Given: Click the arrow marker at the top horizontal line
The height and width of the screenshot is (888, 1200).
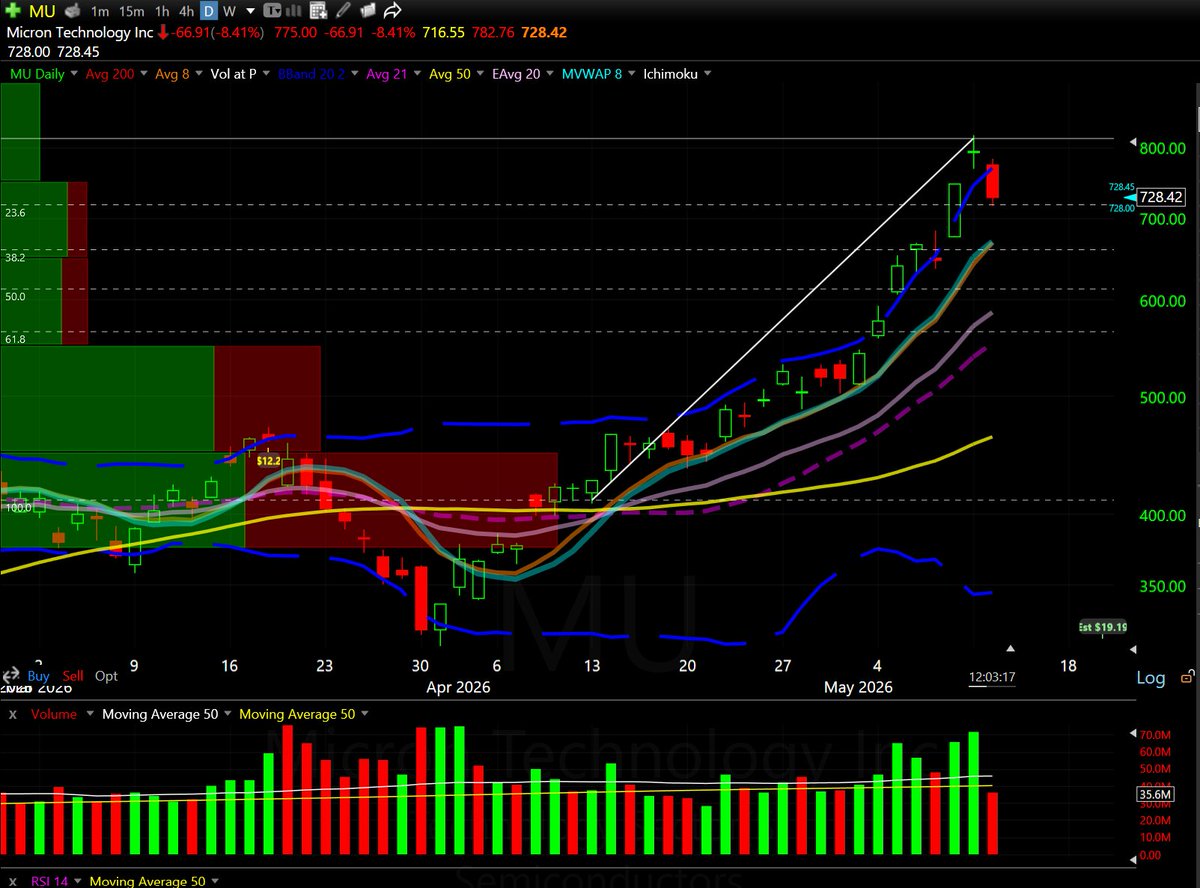Looking at the screenshot, I should [x=1132, y=140].
